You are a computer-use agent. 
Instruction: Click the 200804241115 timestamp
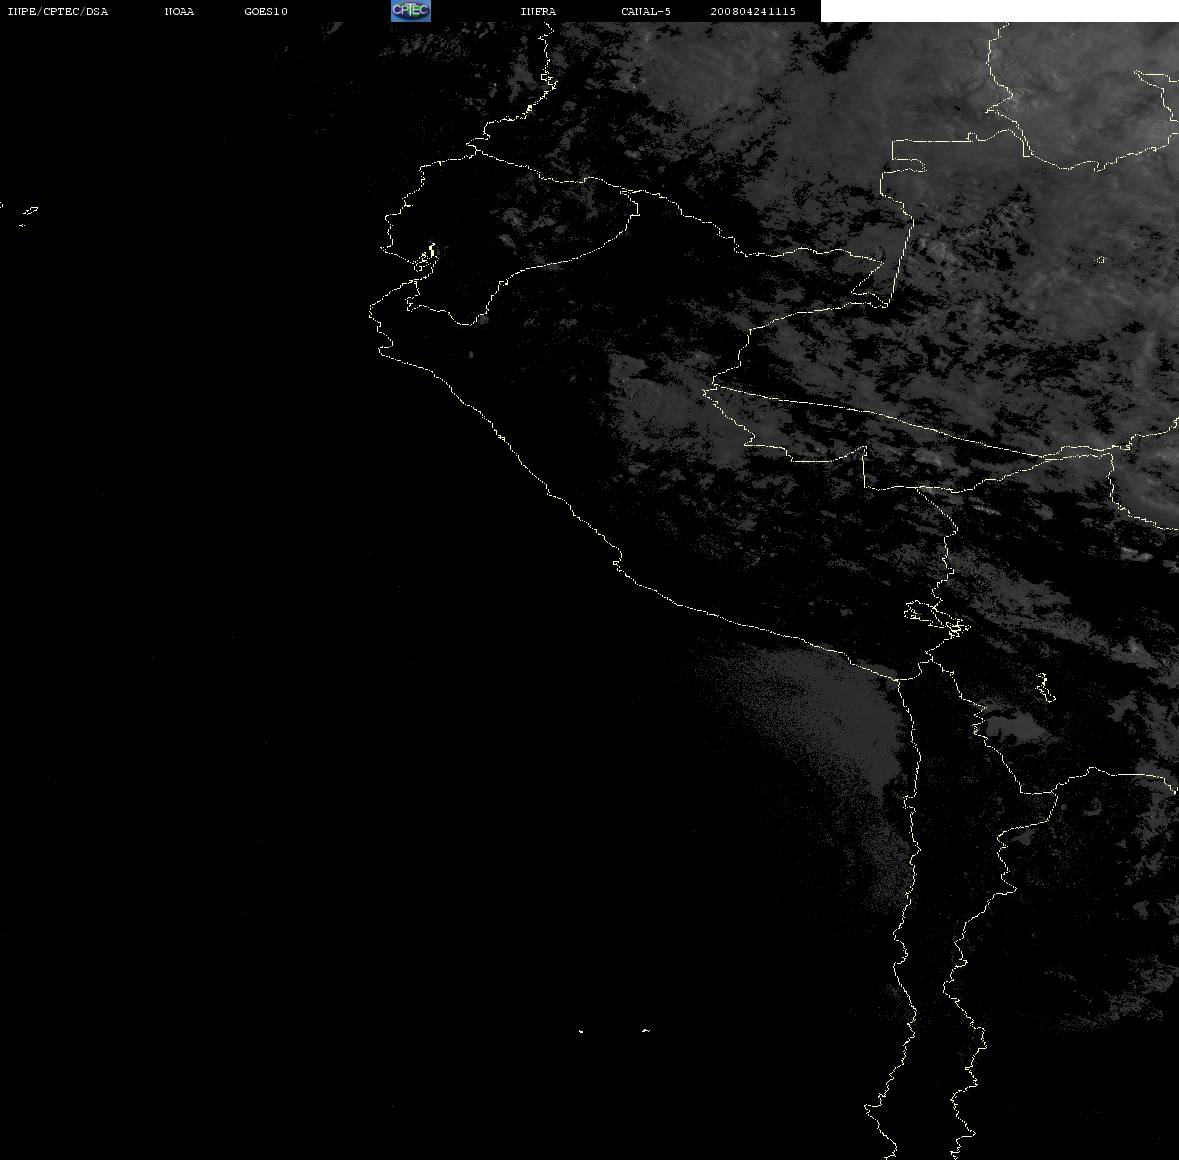coord(753,11)
